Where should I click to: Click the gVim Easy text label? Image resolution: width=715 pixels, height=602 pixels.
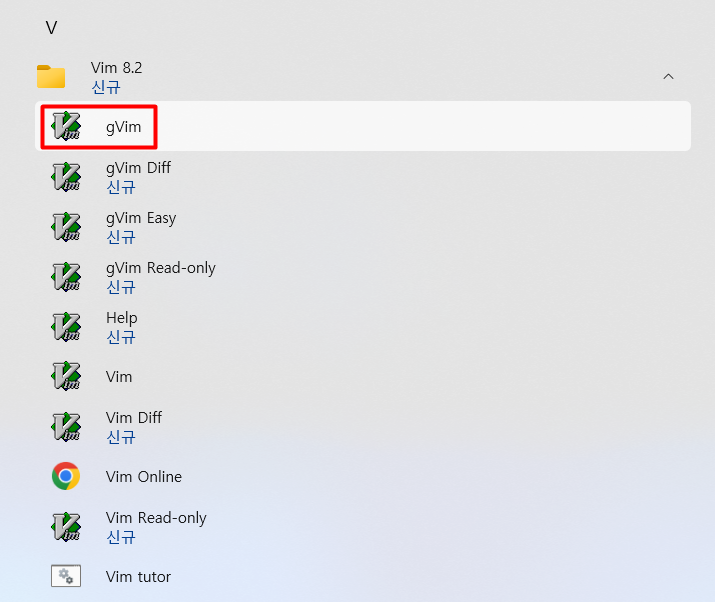coord(141,218)
